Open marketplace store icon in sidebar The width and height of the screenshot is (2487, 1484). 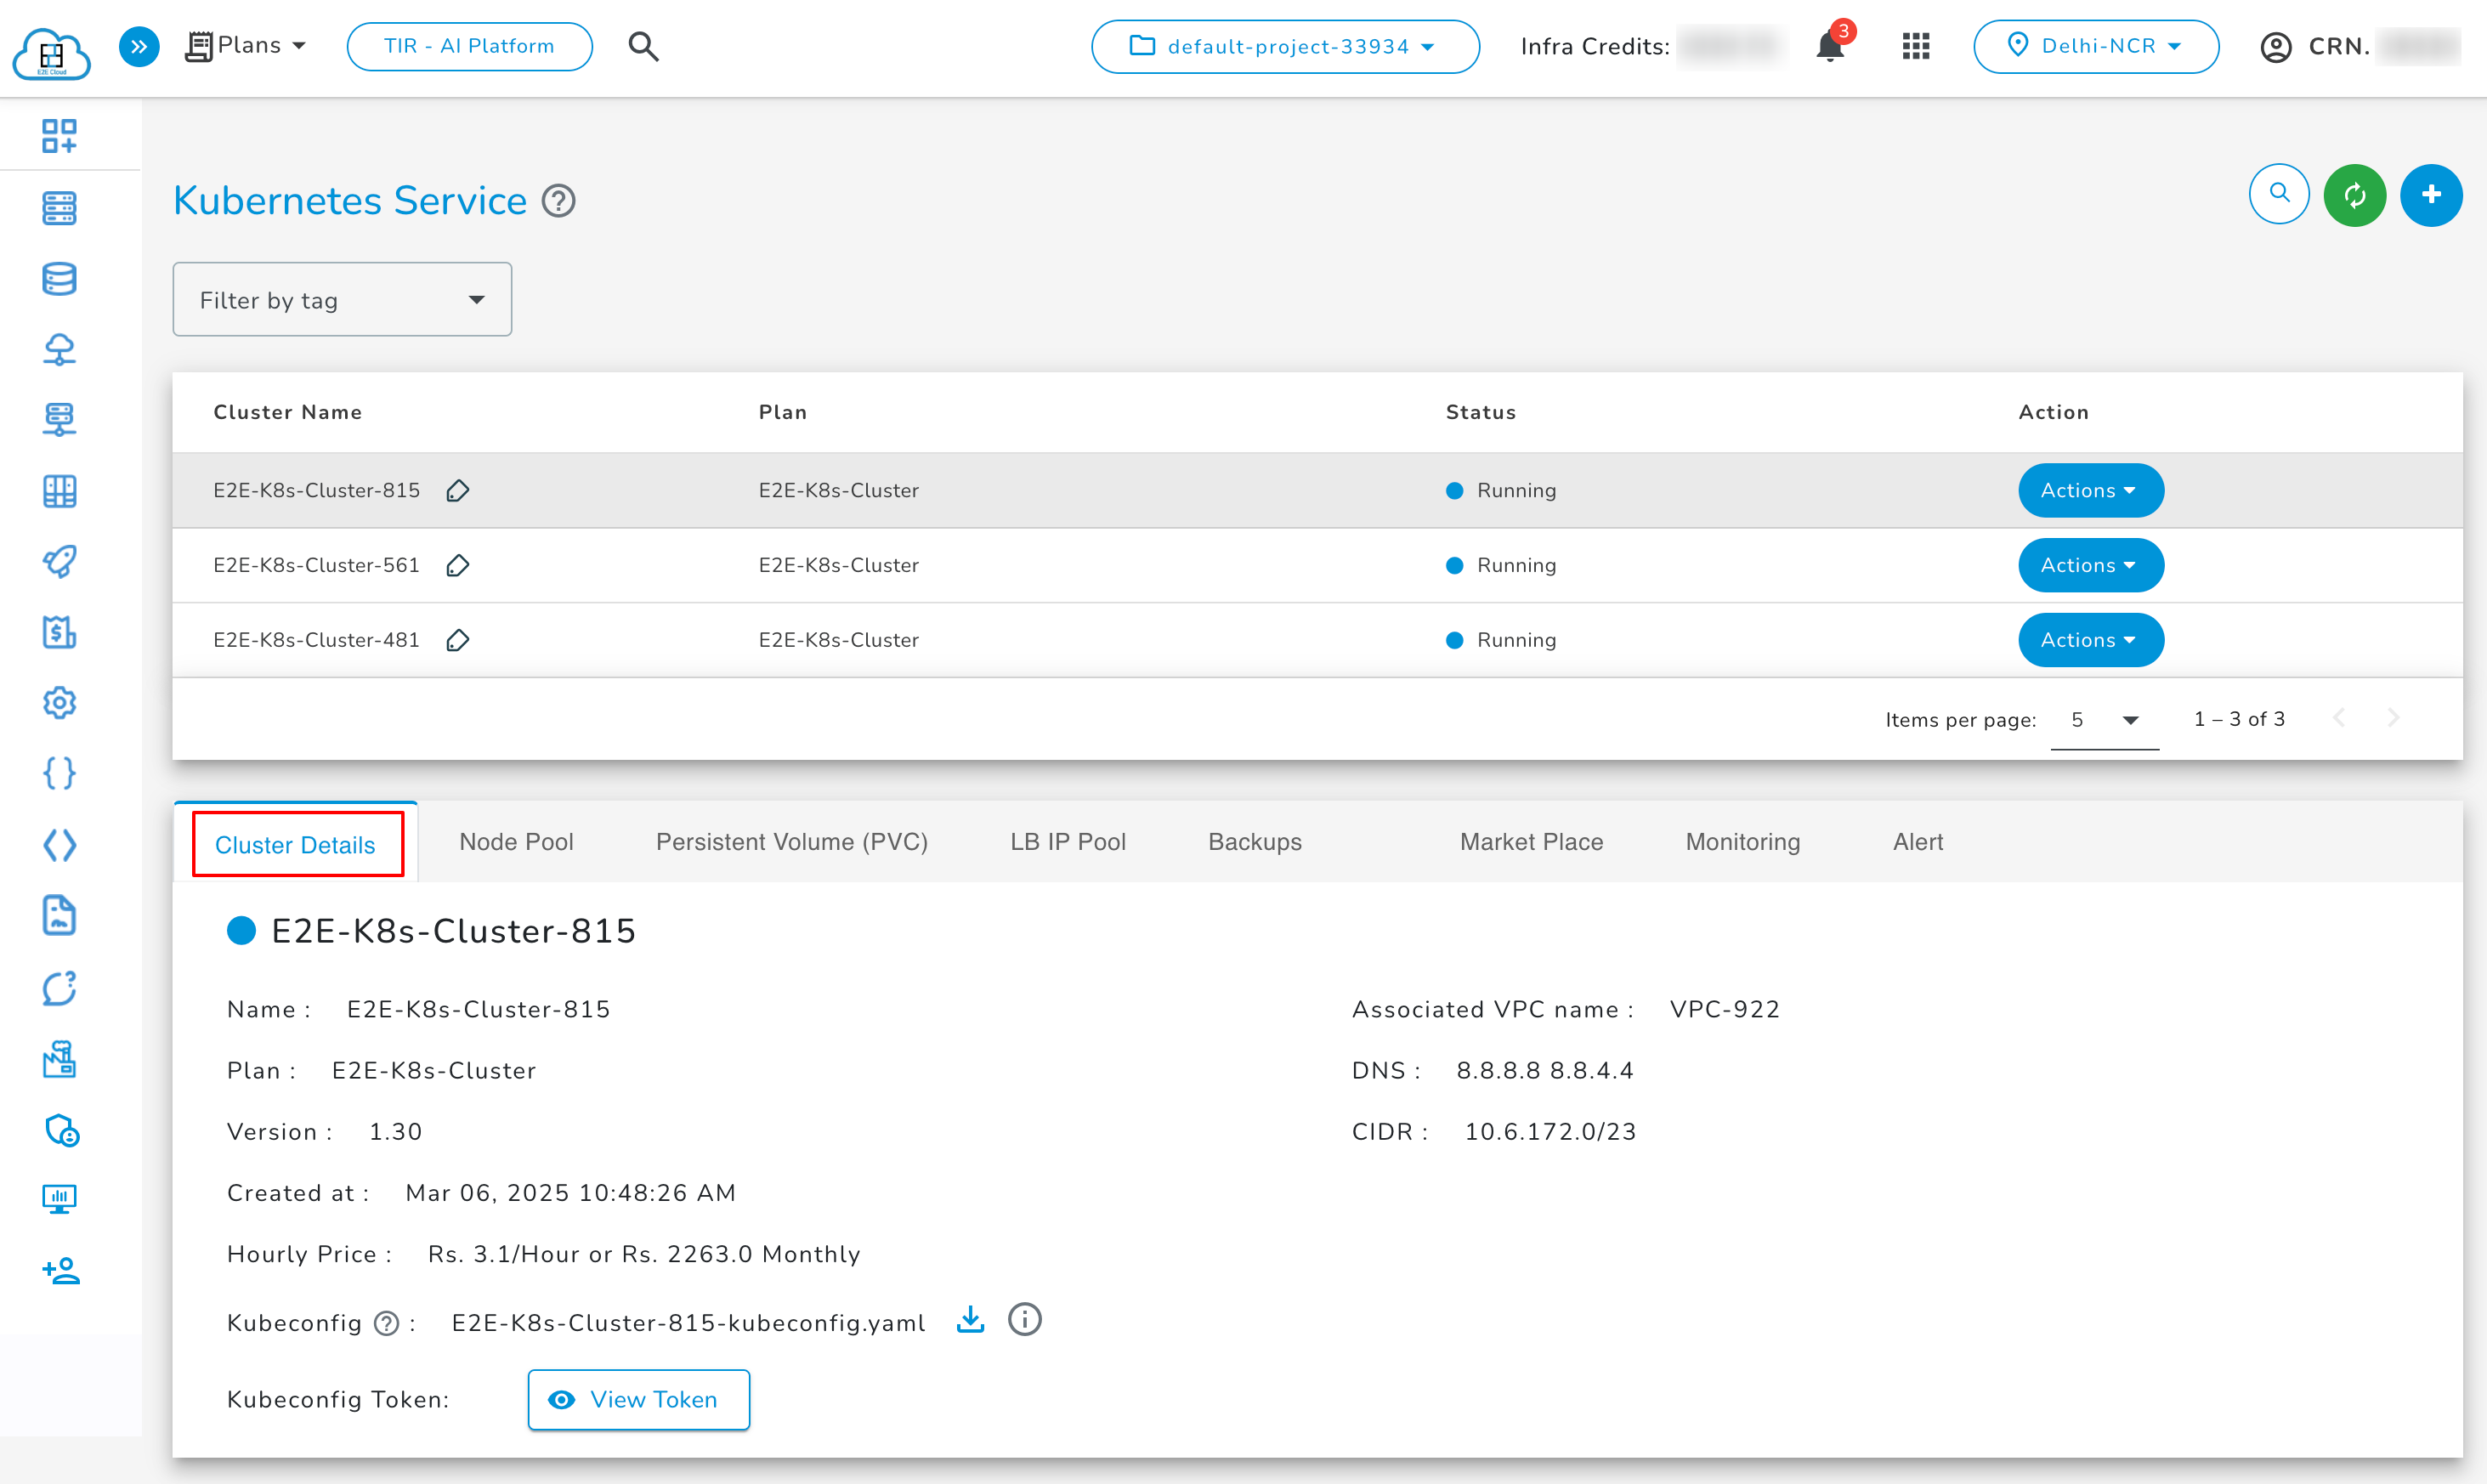[59, 1059]
